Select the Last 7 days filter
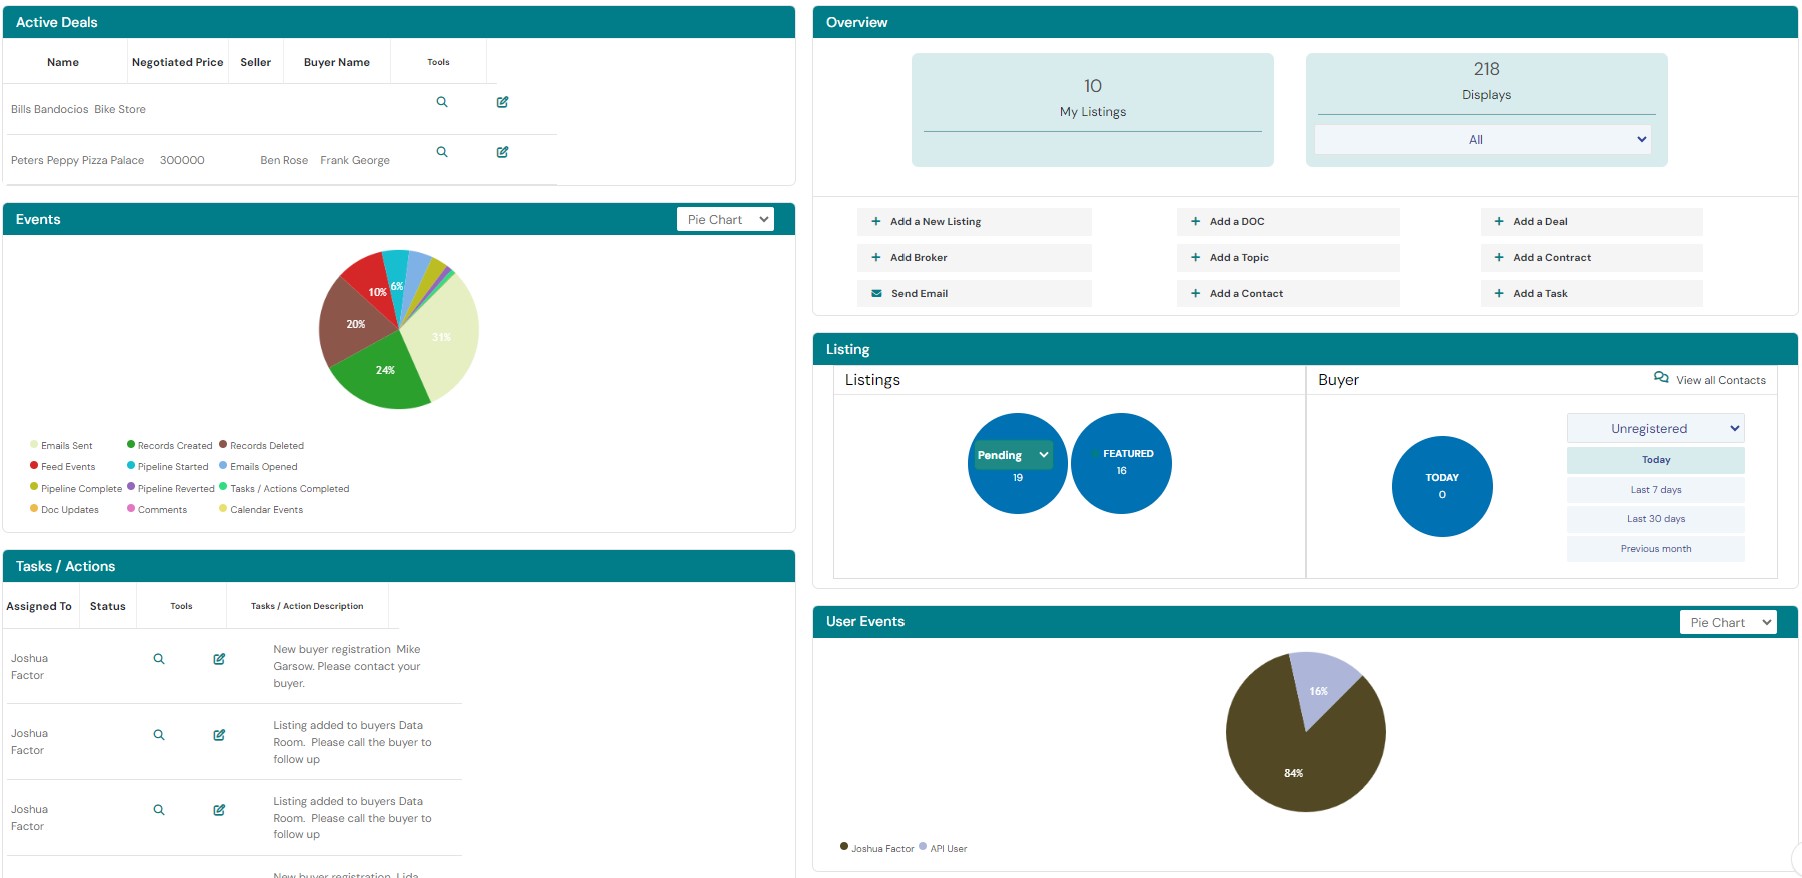 (x=1655, y=490)
